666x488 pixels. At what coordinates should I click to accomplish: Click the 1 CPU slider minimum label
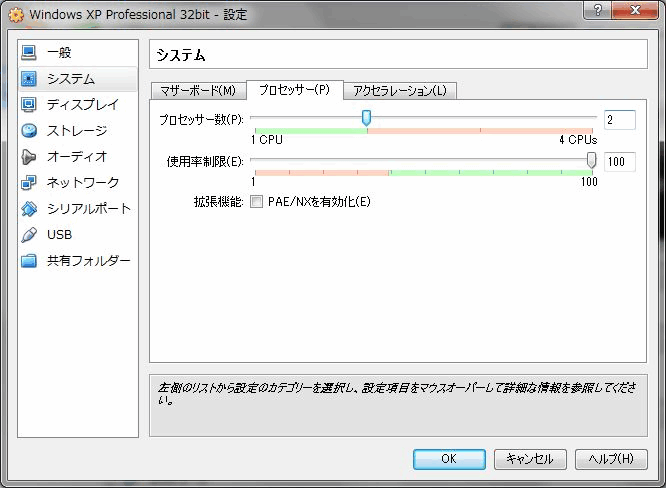[x=267, y=140]
